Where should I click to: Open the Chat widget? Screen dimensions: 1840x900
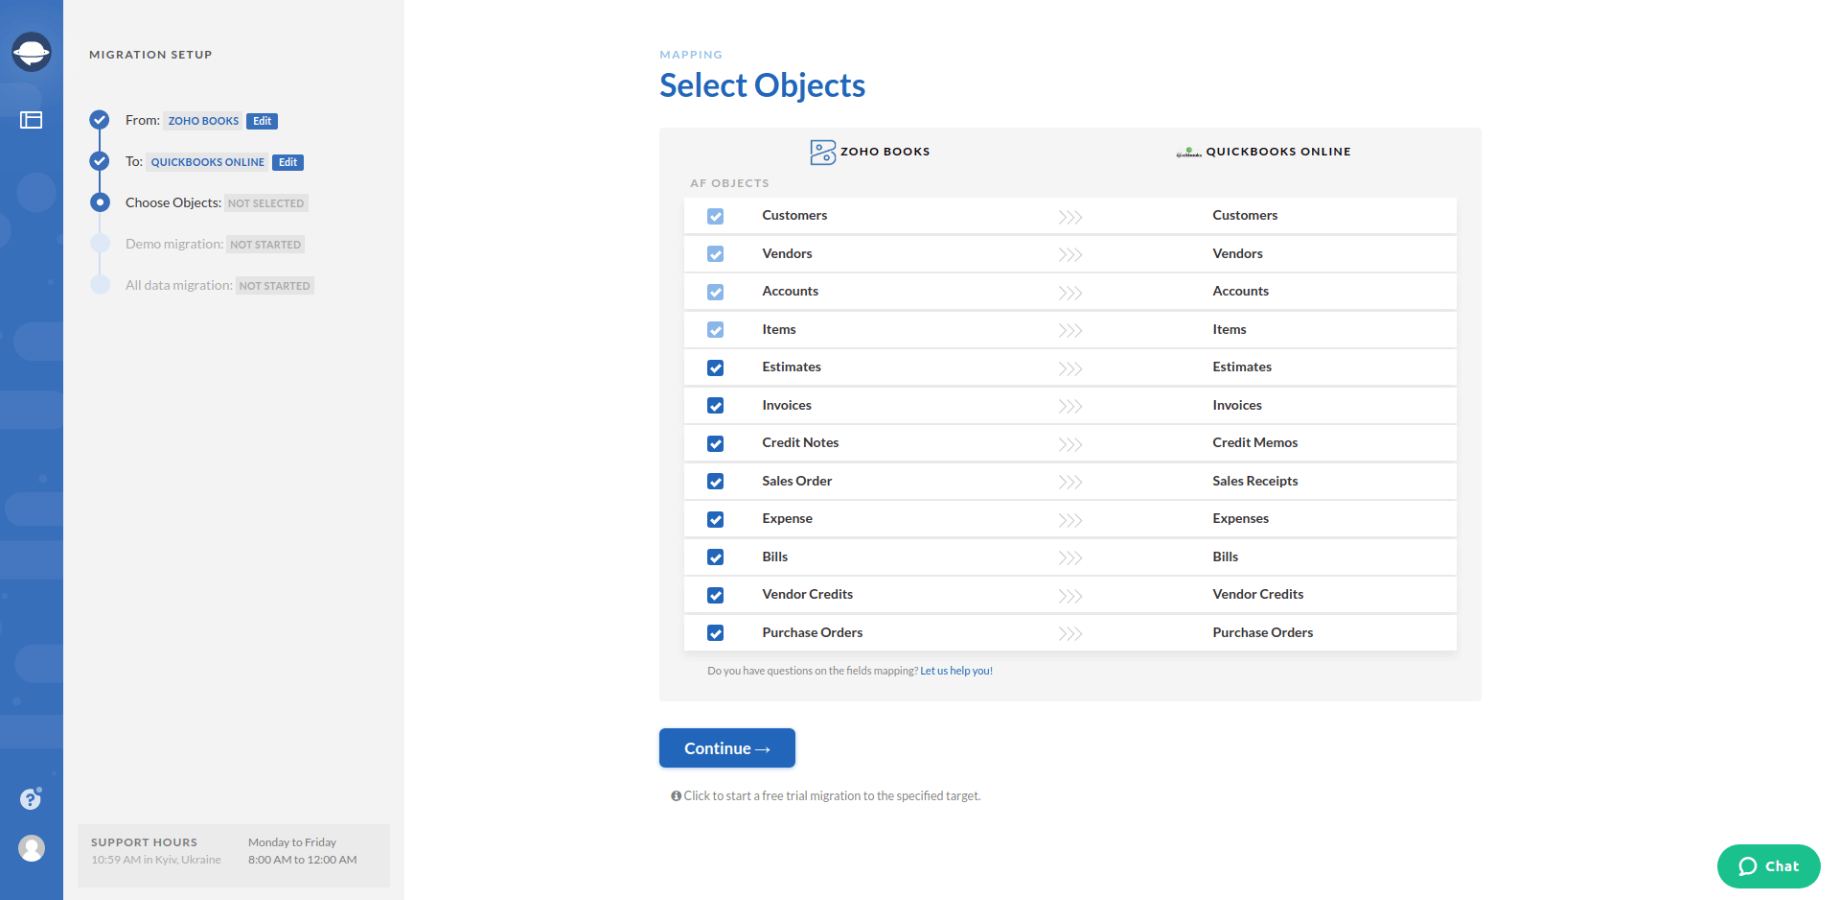pos(1768,866)
